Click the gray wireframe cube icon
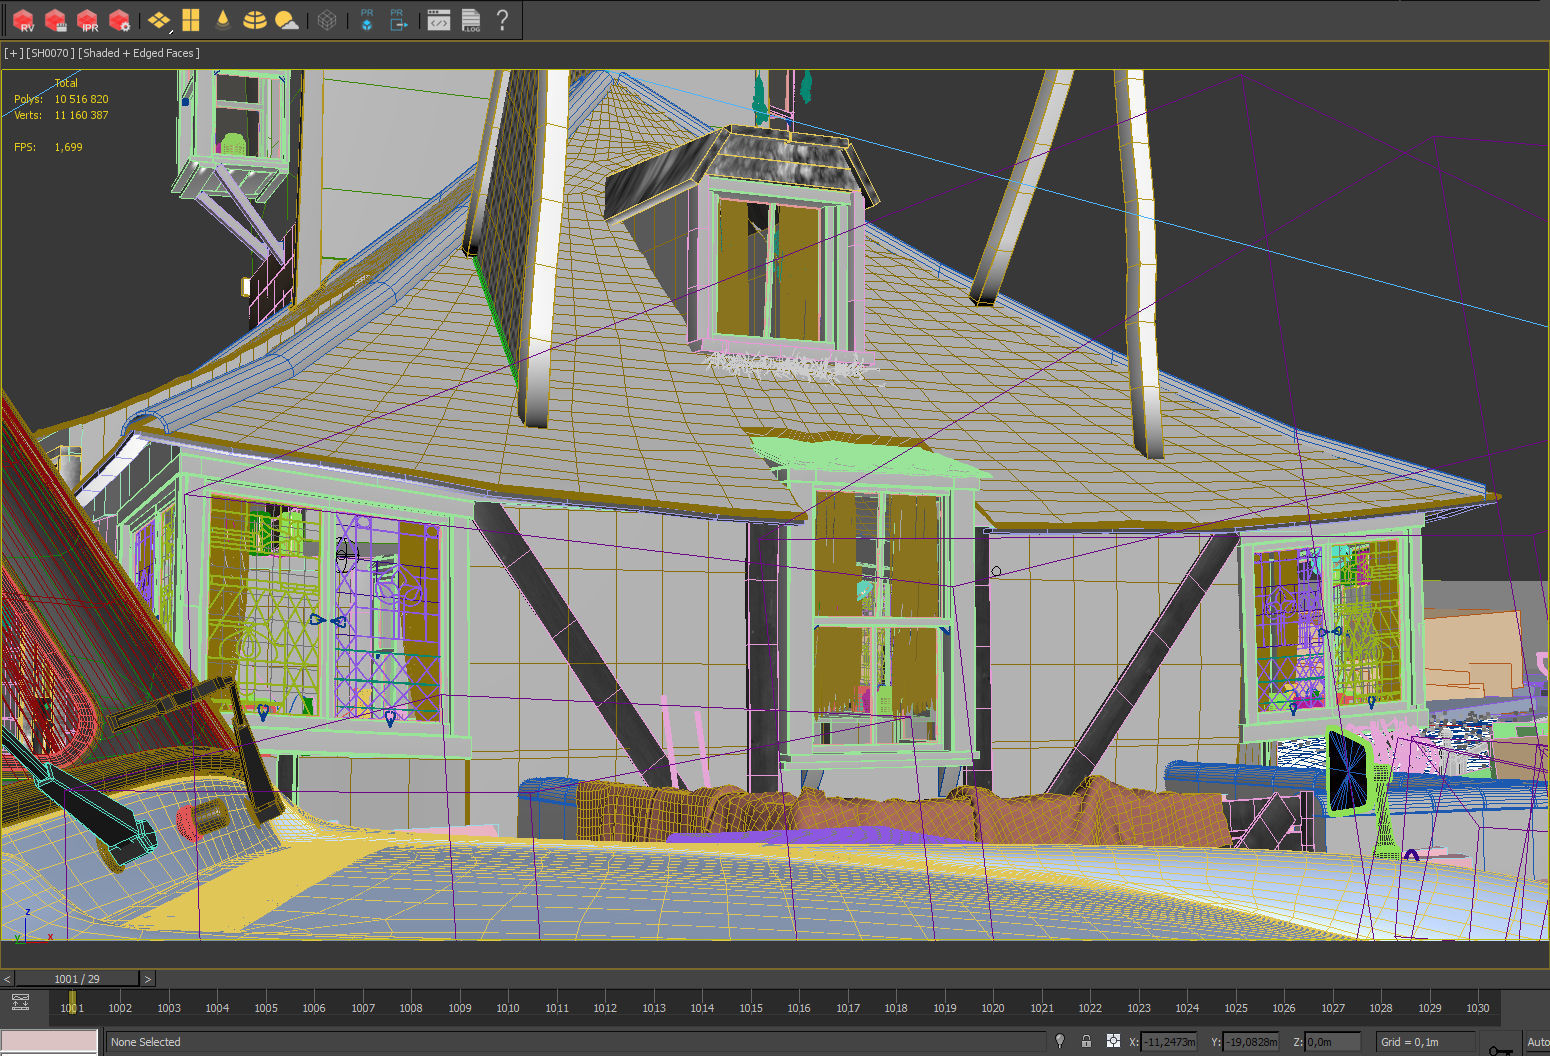The width and height of the screenshot is (1550, 1056). click(x=327, y=20)
